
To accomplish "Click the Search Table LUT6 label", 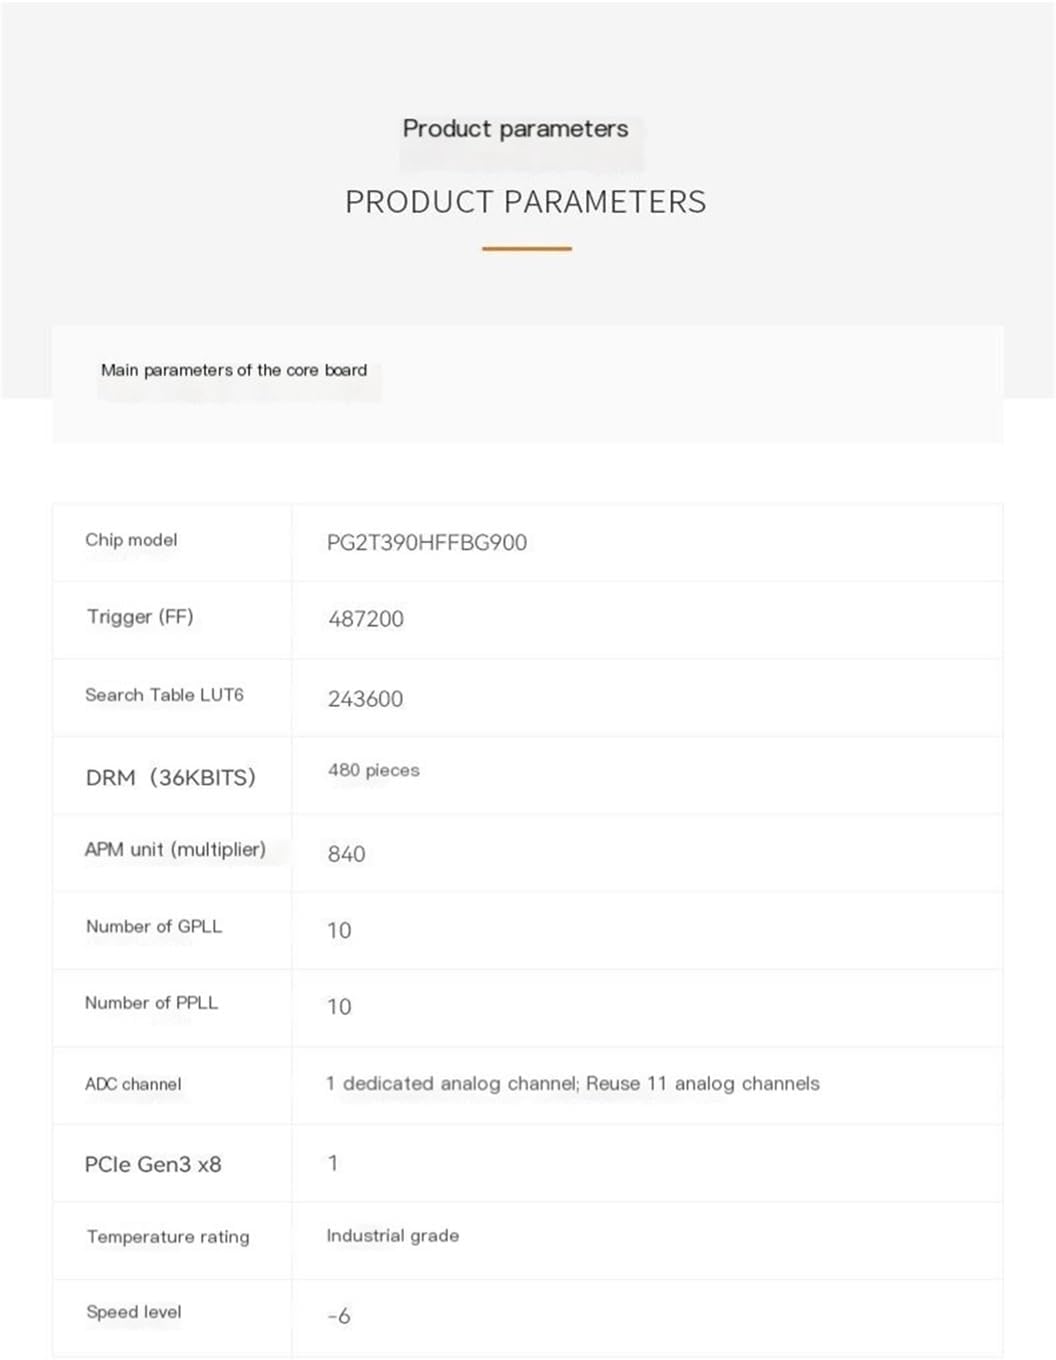I will pos(164,695).
